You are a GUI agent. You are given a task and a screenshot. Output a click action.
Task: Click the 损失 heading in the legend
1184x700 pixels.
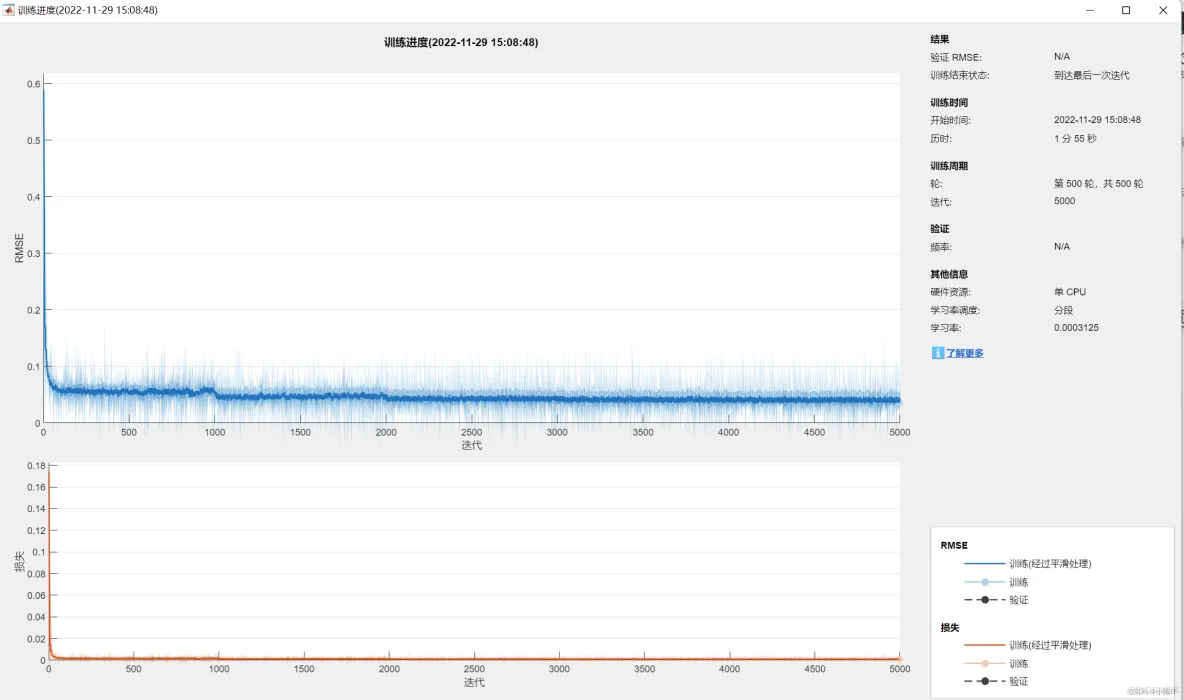pos(949,628)
